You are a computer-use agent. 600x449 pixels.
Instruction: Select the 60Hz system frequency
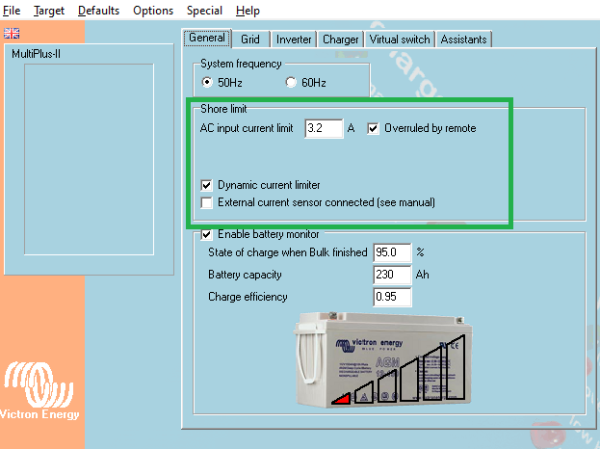291,82
